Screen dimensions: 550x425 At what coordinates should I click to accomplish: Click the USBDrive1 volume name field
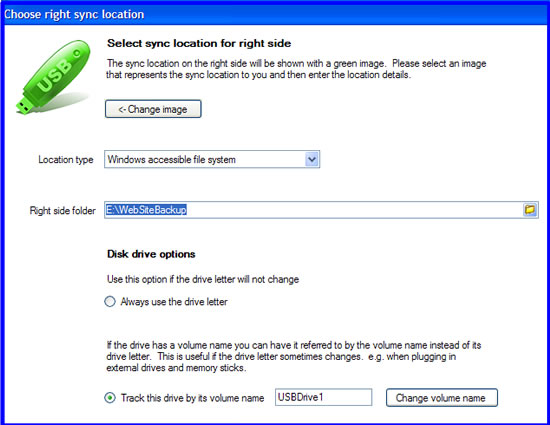click(x=323, y=397)
